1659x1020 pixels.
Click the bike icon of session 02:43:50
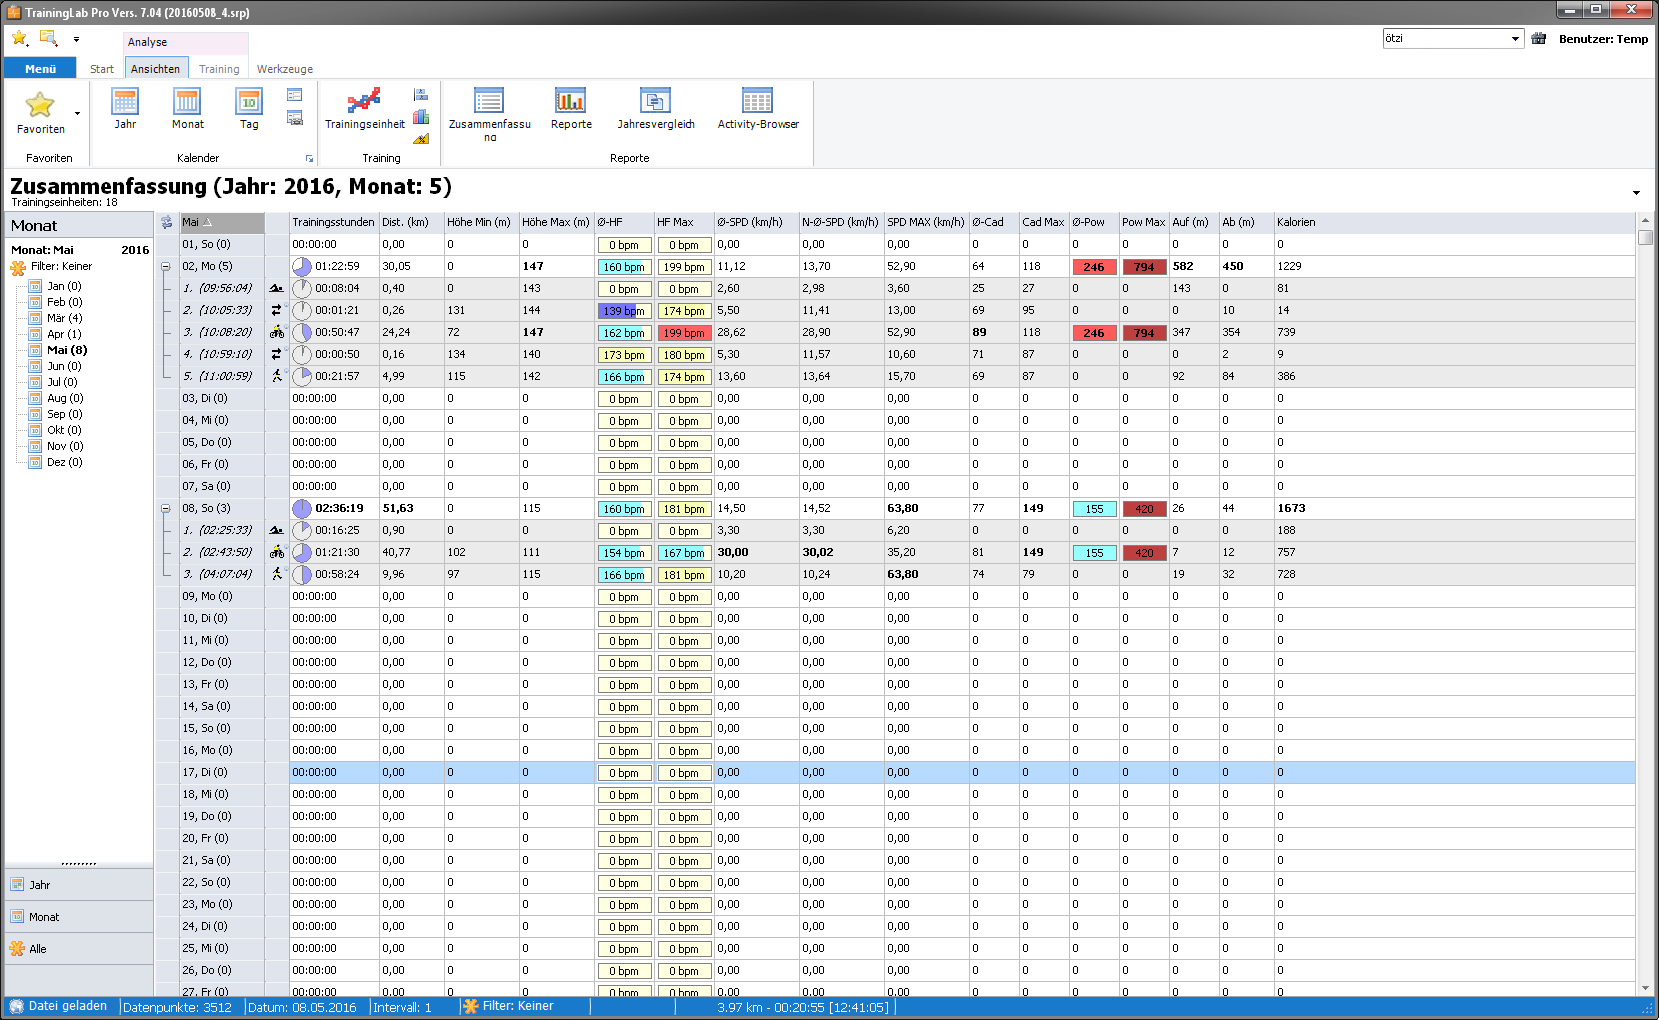276,552
